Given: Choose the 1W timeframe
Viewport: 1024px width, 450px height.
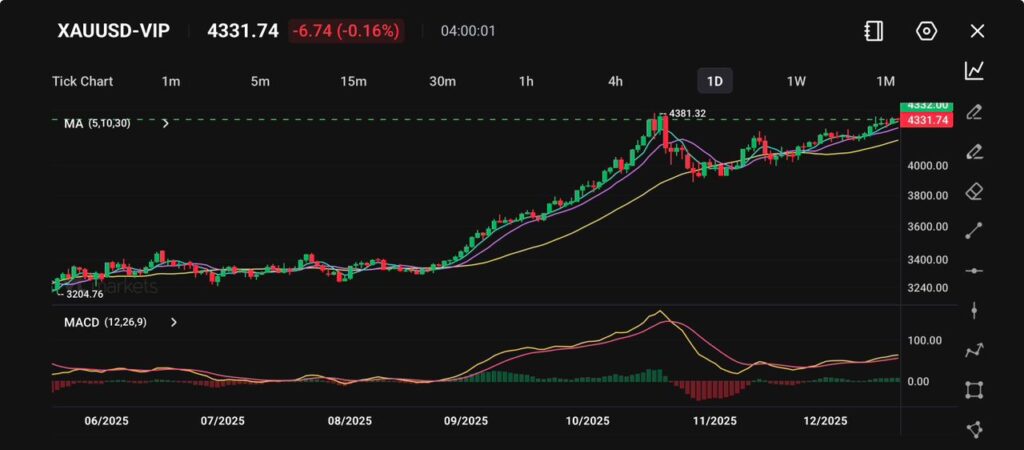Looking at the screenshot, I should click(796, 81).
